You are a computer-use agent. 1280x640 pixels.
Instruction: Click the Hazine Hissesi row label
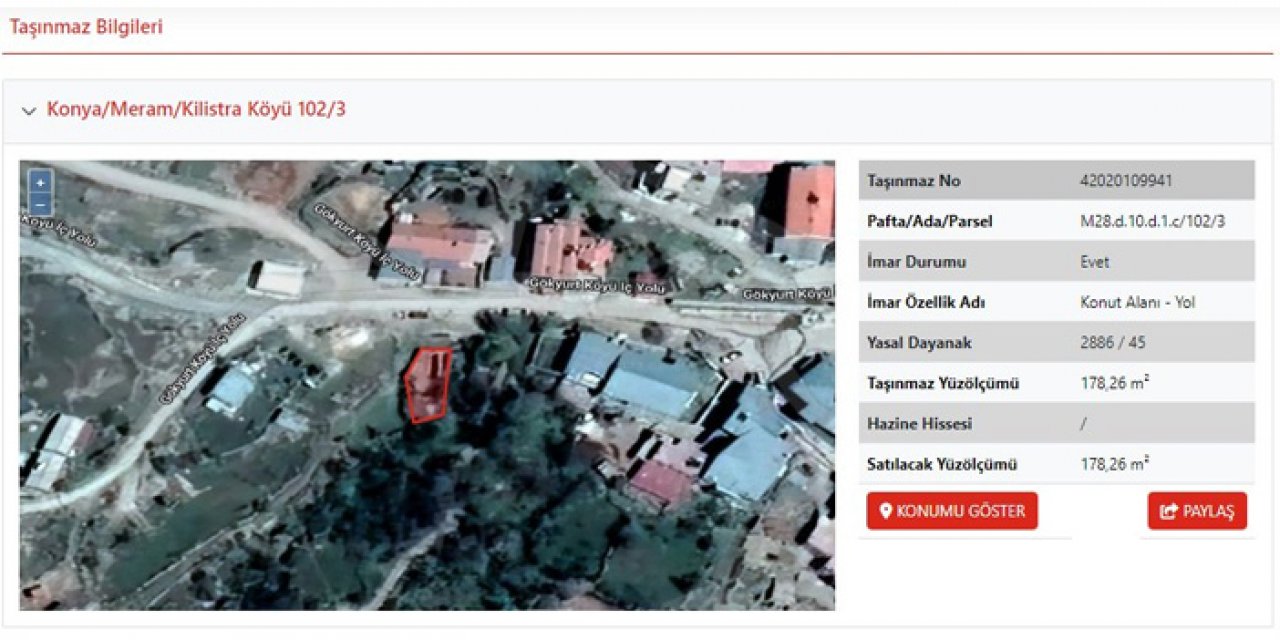click(x=915, y=424)
